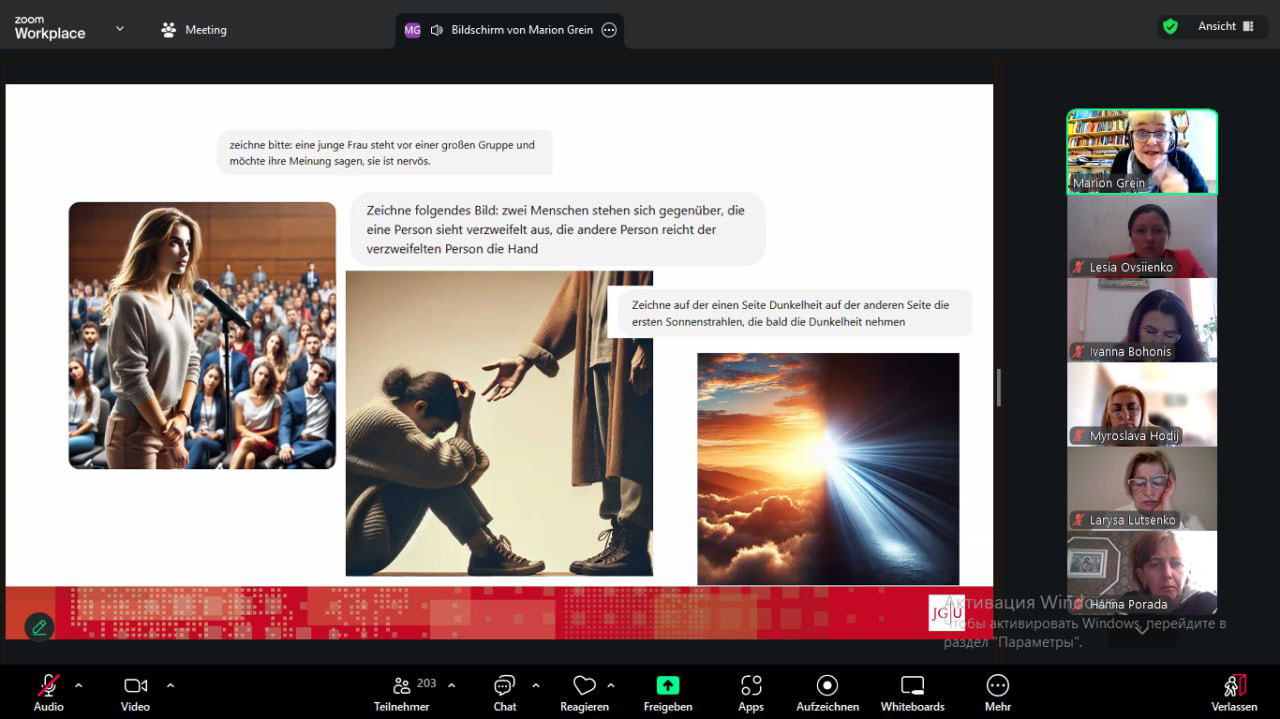Click the Whiteboards icon
This screenshot has height=719, width=1280.
click(x=912, y=686)
